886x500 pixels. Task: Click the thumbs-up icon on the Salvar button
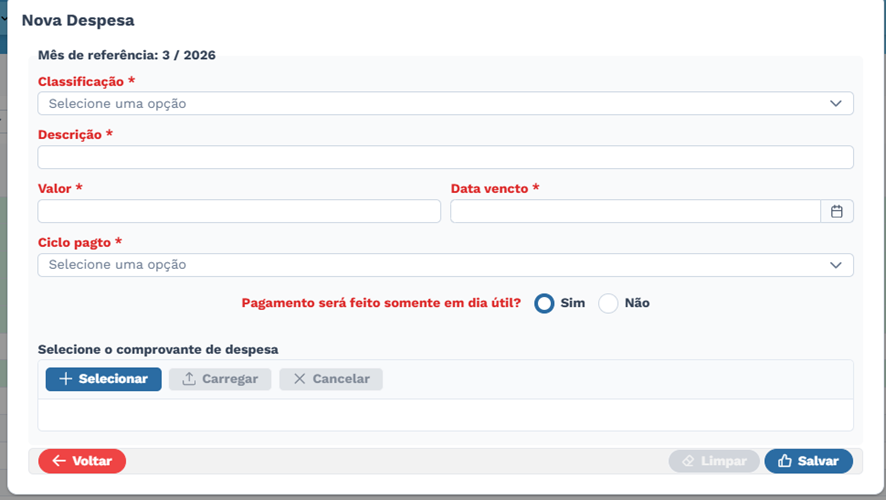(x=785, y=461)
